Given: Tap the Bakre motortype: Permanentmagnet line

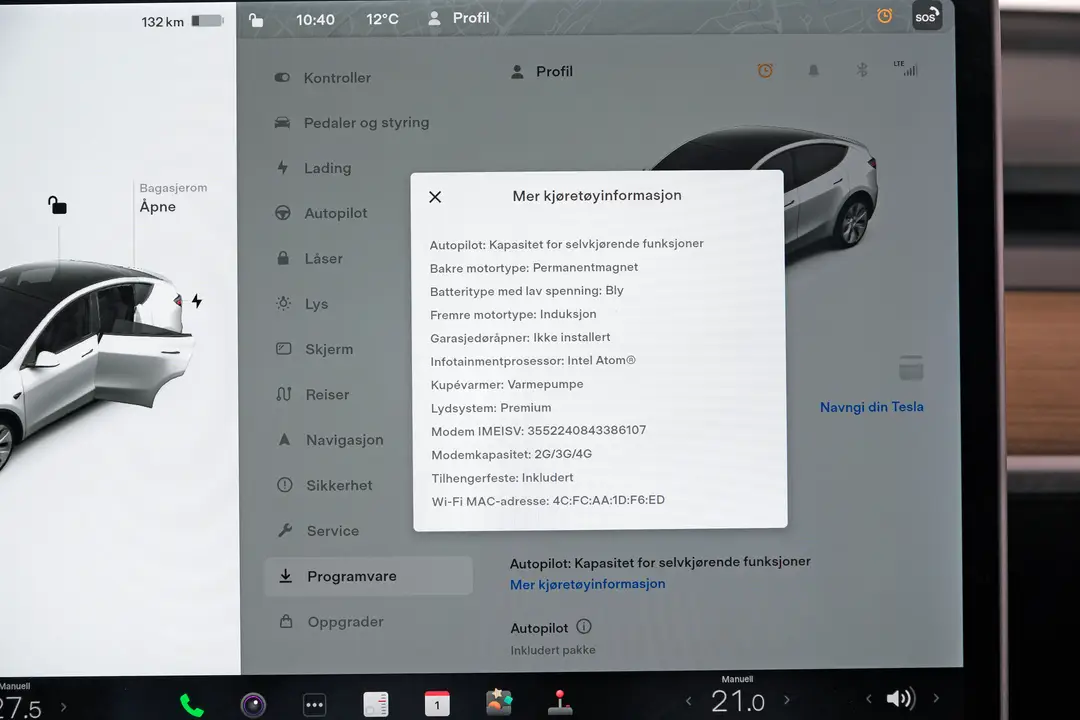Looking at the screenshot, I should coord(534,267).
